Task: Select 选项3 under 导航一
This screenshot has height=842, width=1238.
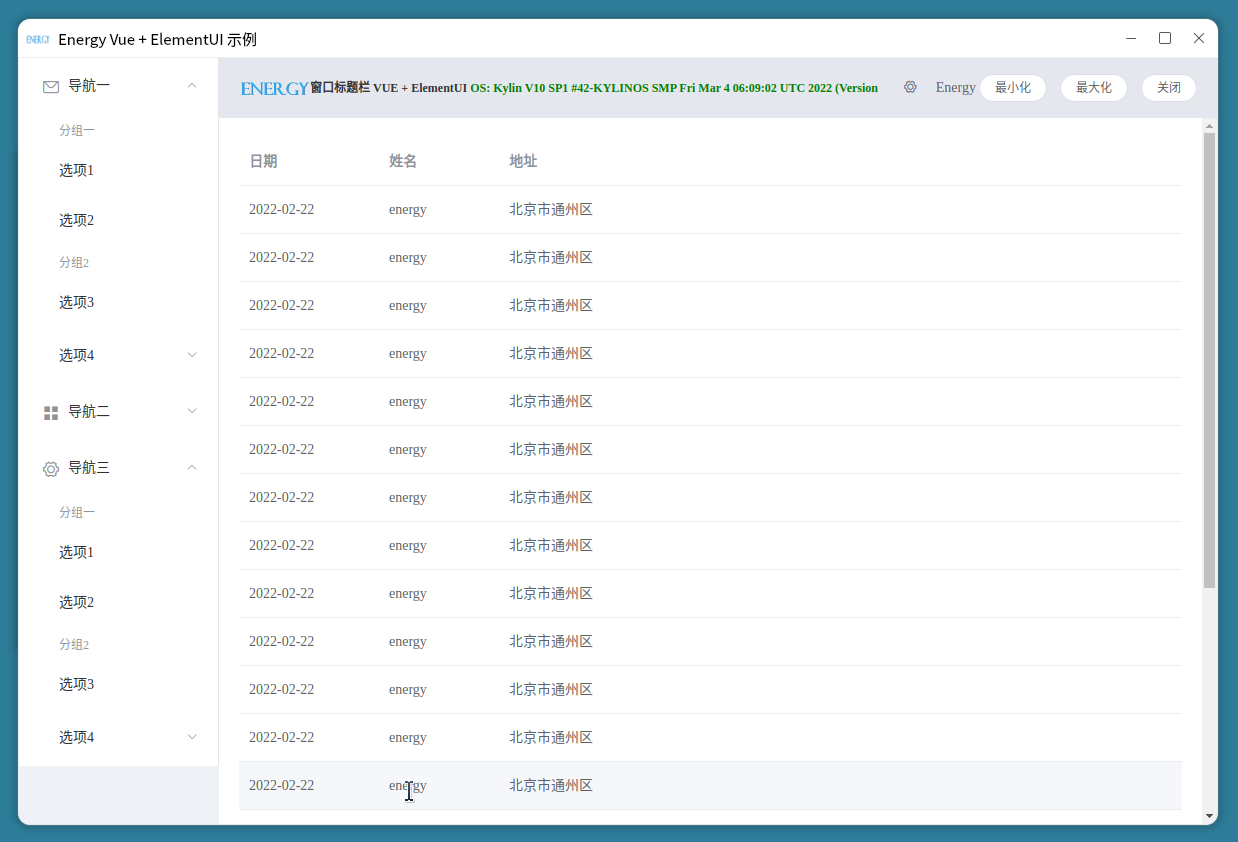Action: pos(76,302)
